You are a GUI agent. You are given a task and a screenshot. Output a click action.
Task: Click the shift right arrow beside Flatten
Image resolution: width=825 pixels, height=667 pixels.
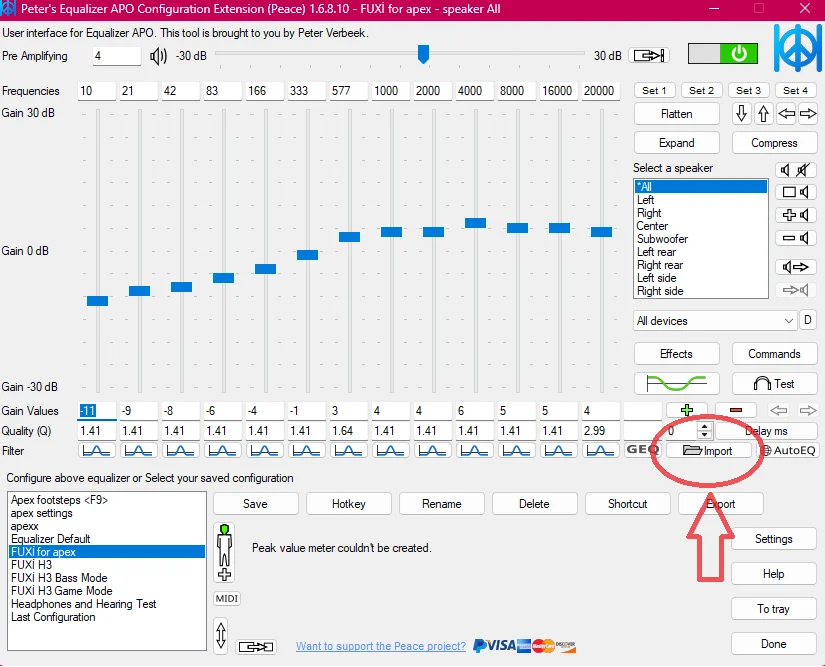tap(808, 114)
